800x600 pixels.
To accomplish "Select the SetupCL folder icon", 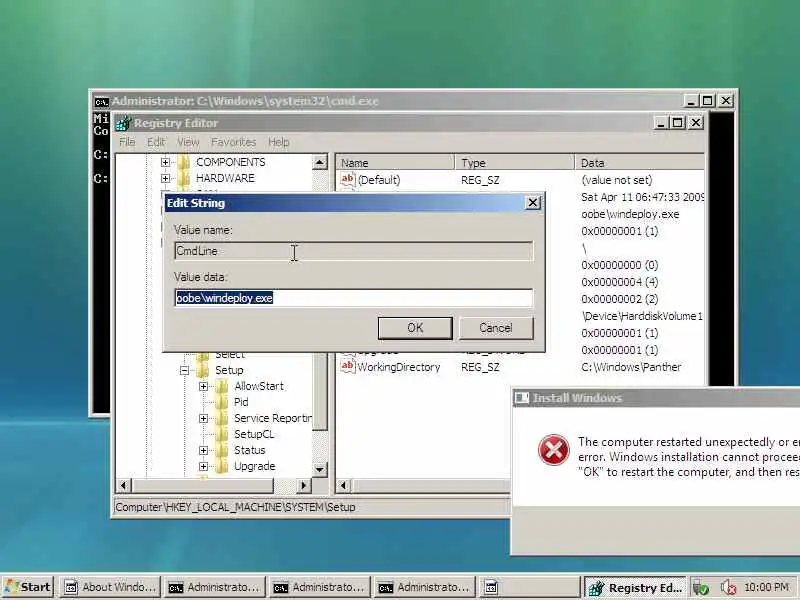I will (221, 434).
